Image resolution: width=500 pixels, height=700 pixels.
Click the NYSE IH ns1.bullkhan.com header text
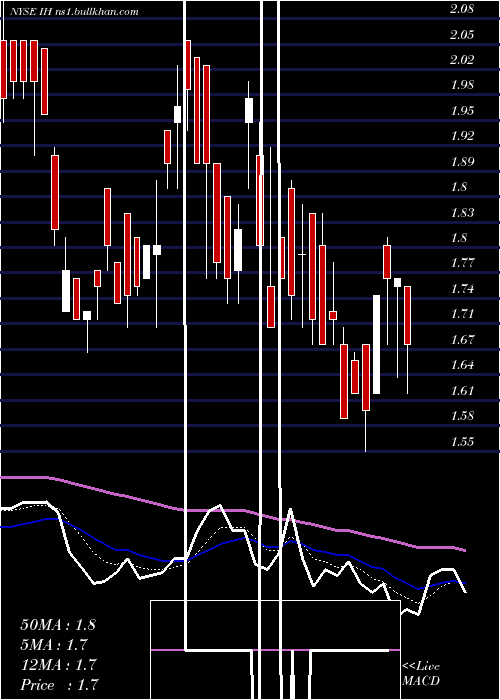(x=74, y=12)
